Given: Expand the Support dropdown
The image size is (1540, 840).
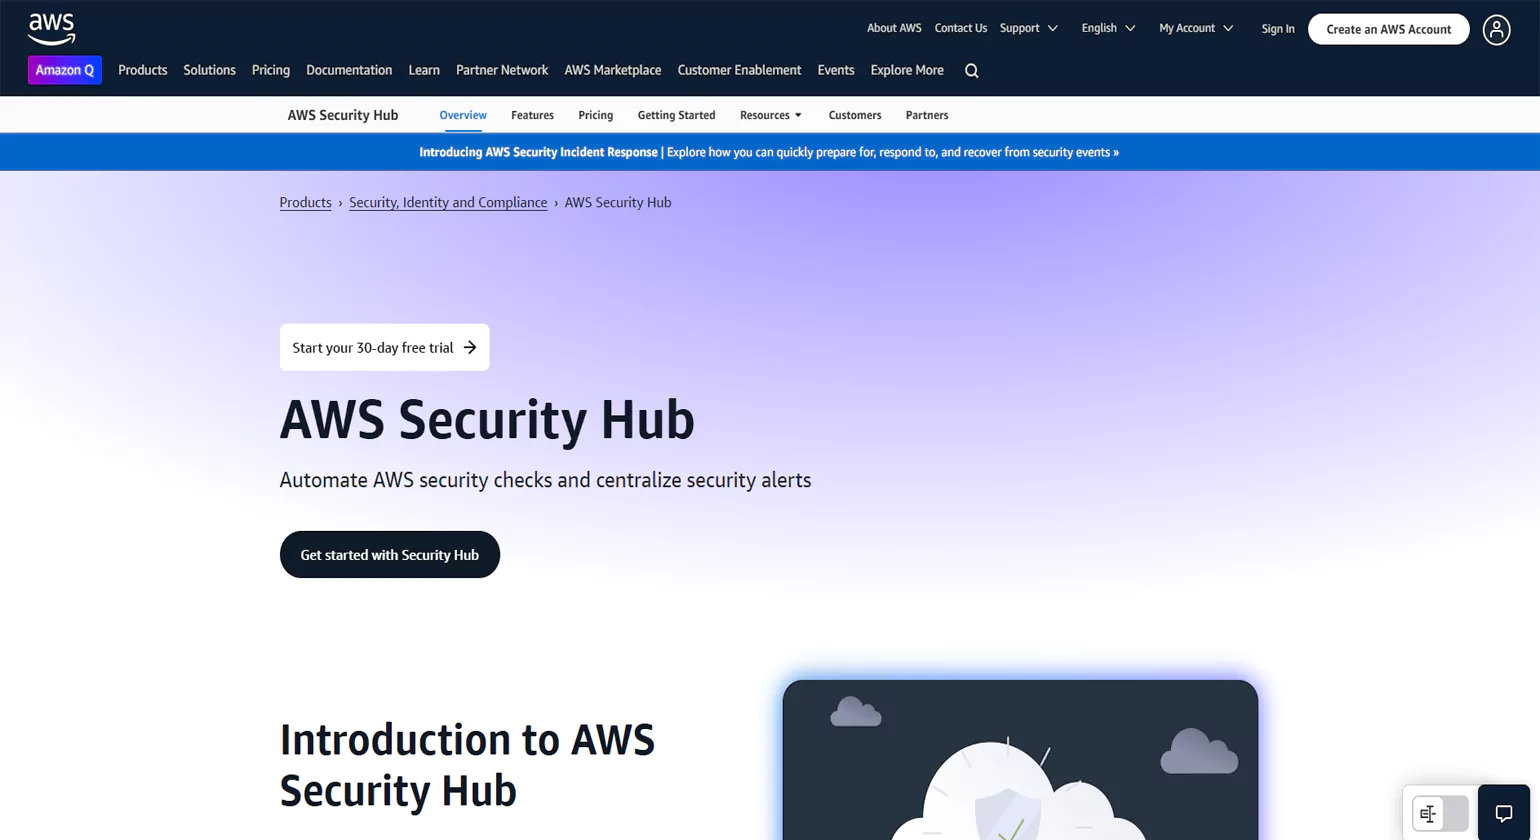Looking at the screenshot, I should [x=1028, y=28].
